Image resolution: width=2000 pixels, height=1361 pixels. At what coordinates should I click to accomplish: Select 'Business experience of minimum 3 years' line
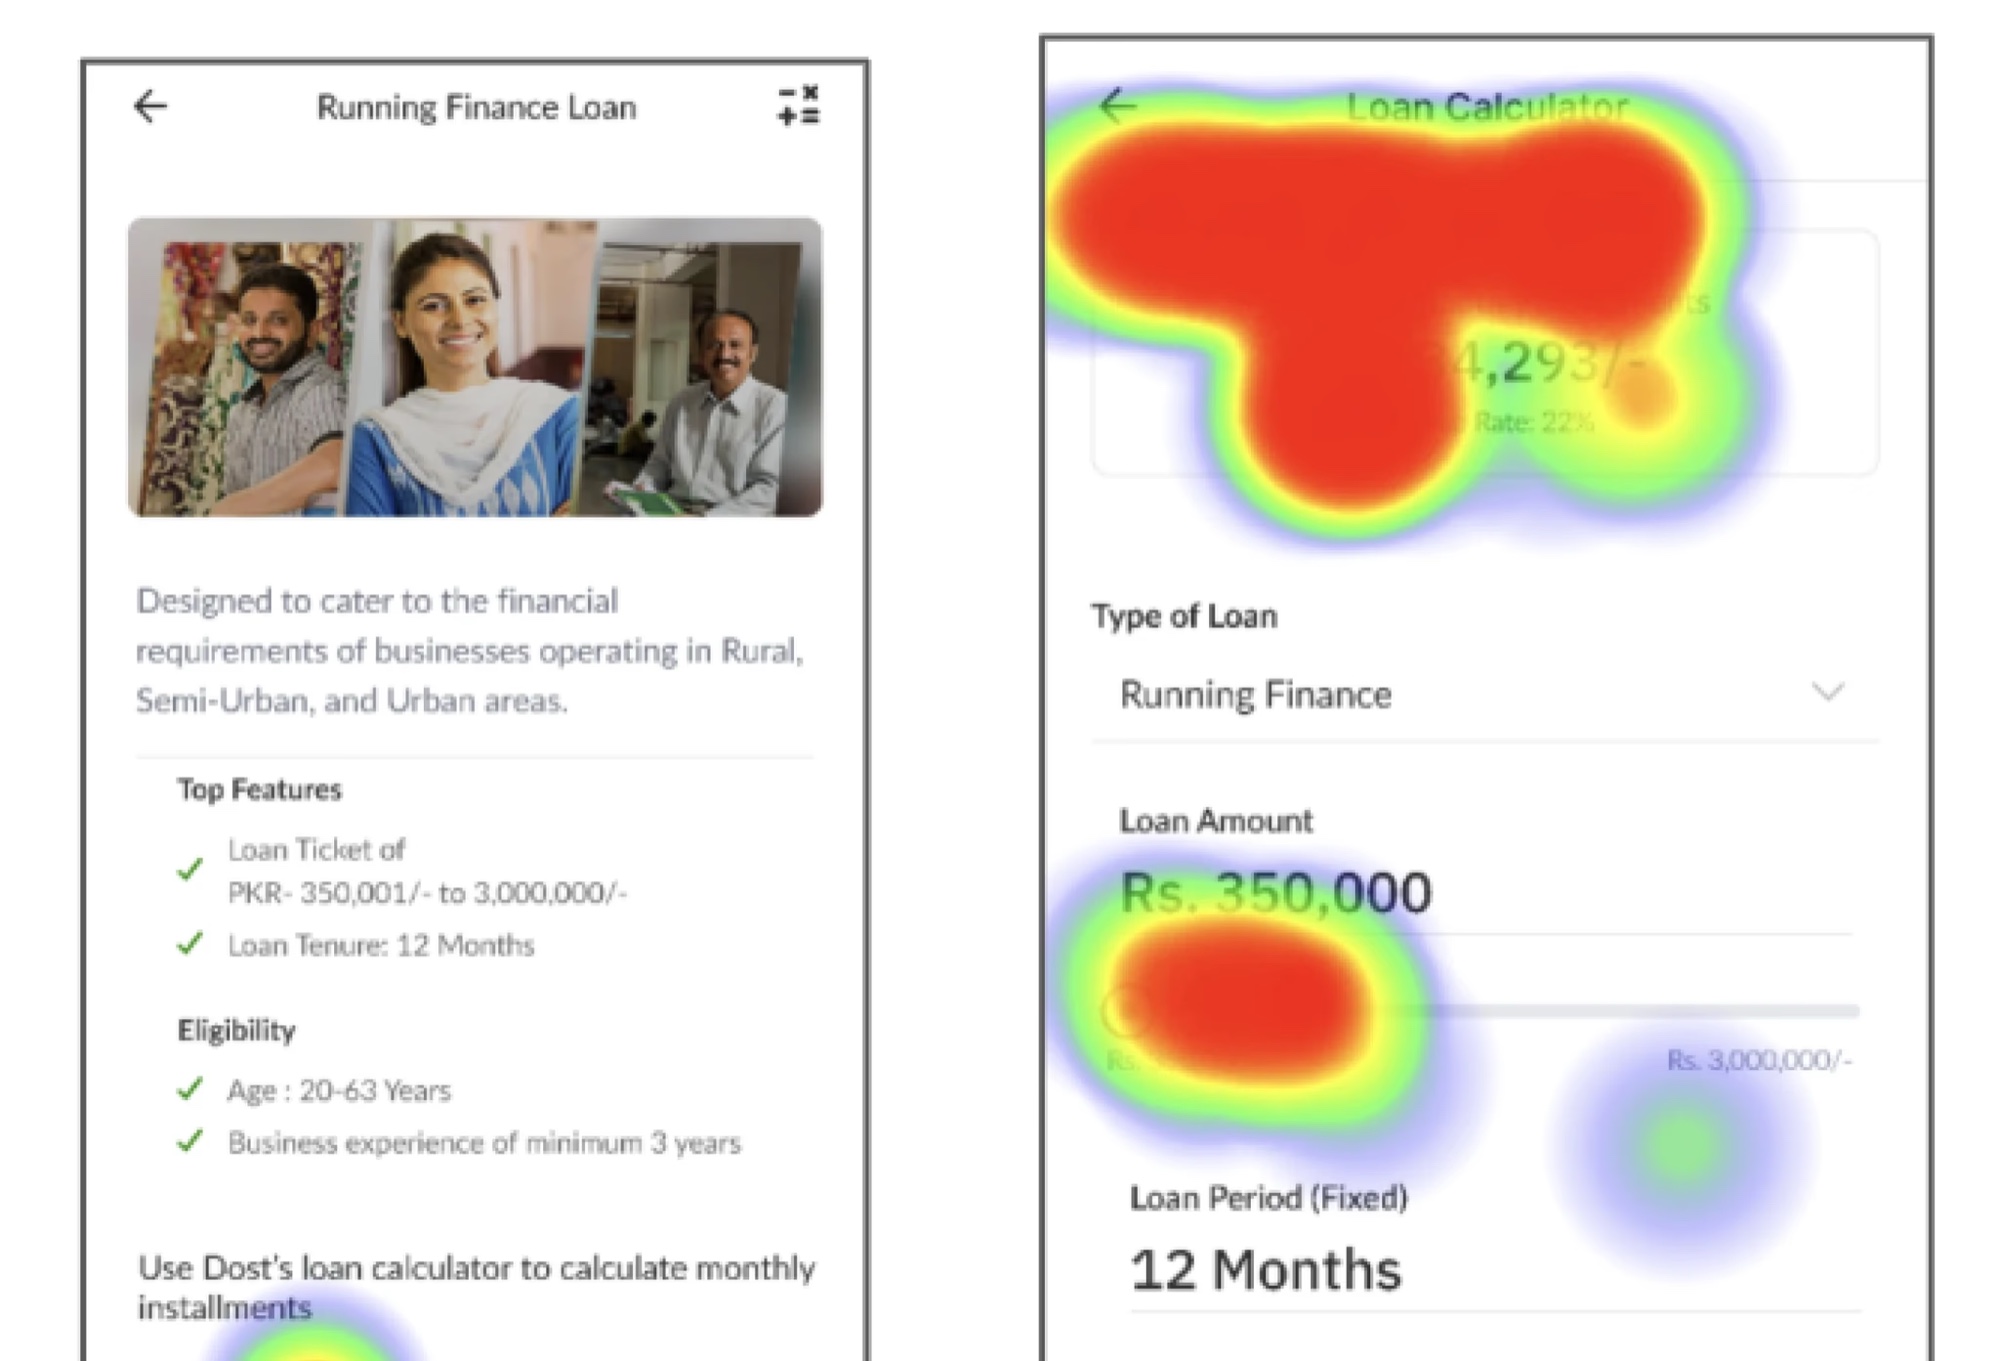point(484,1143)
